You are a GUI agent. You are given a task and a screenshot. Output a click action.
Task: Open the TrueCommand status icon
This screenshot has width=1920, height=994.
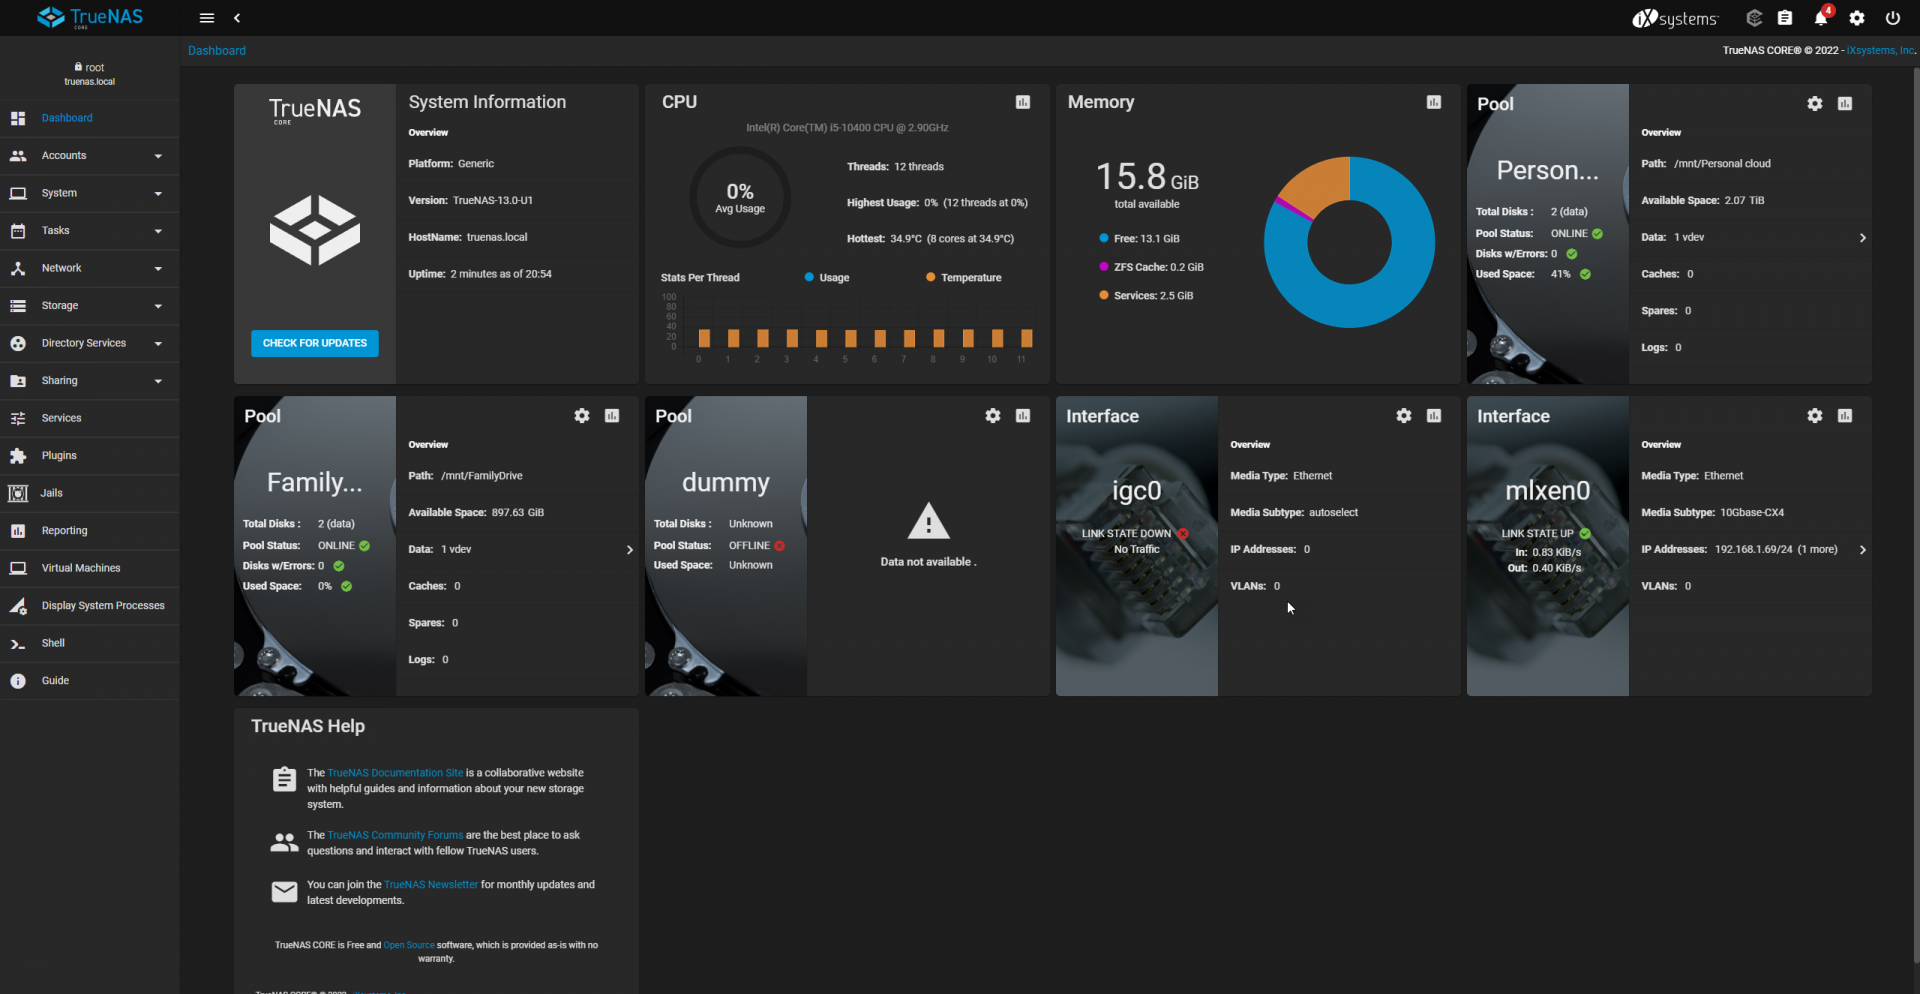pos(1754,18)
